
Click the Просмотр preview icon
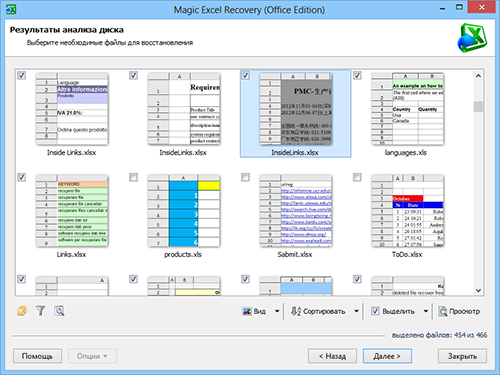tap(443, 311)
